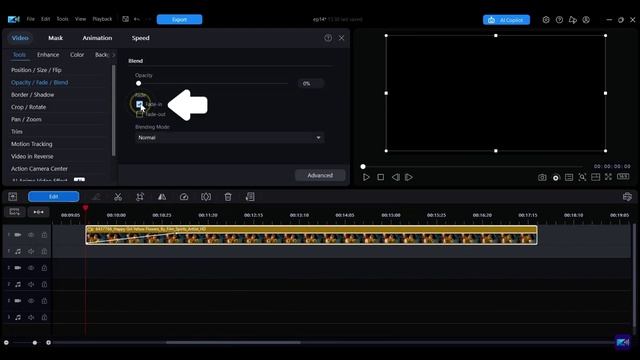Click the snap markers icon beside track manager
The height and width of the screenshot is (360, 640).
tap(38, 212)
